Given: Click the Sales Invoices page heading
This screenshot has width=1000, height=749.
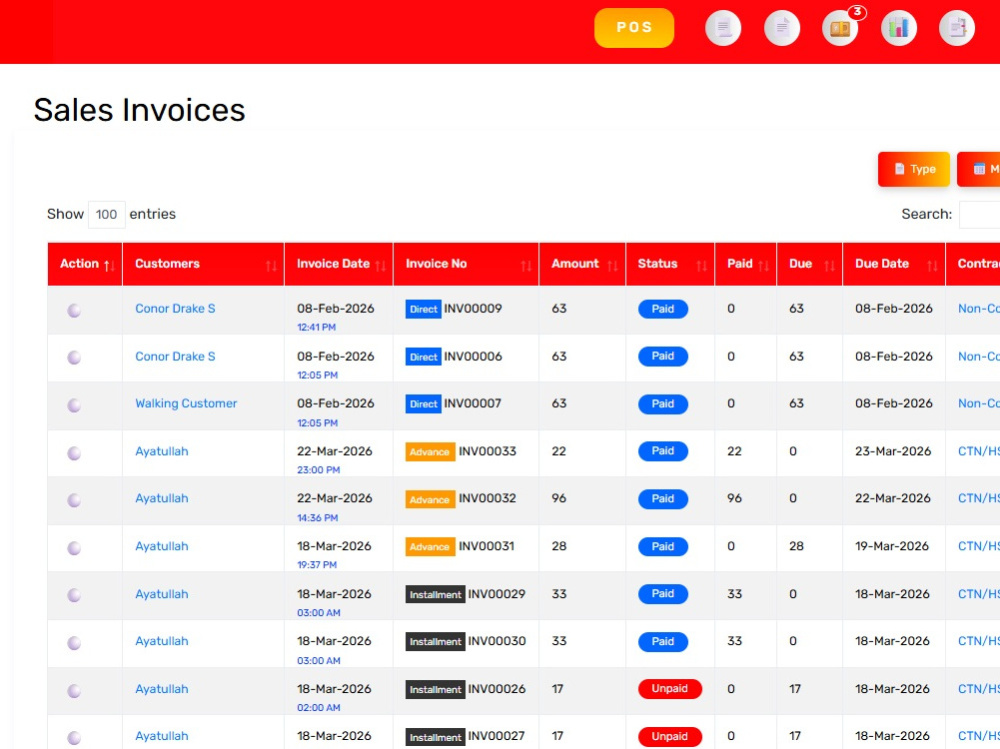Looking at the screenshot, I should point(139,110).
